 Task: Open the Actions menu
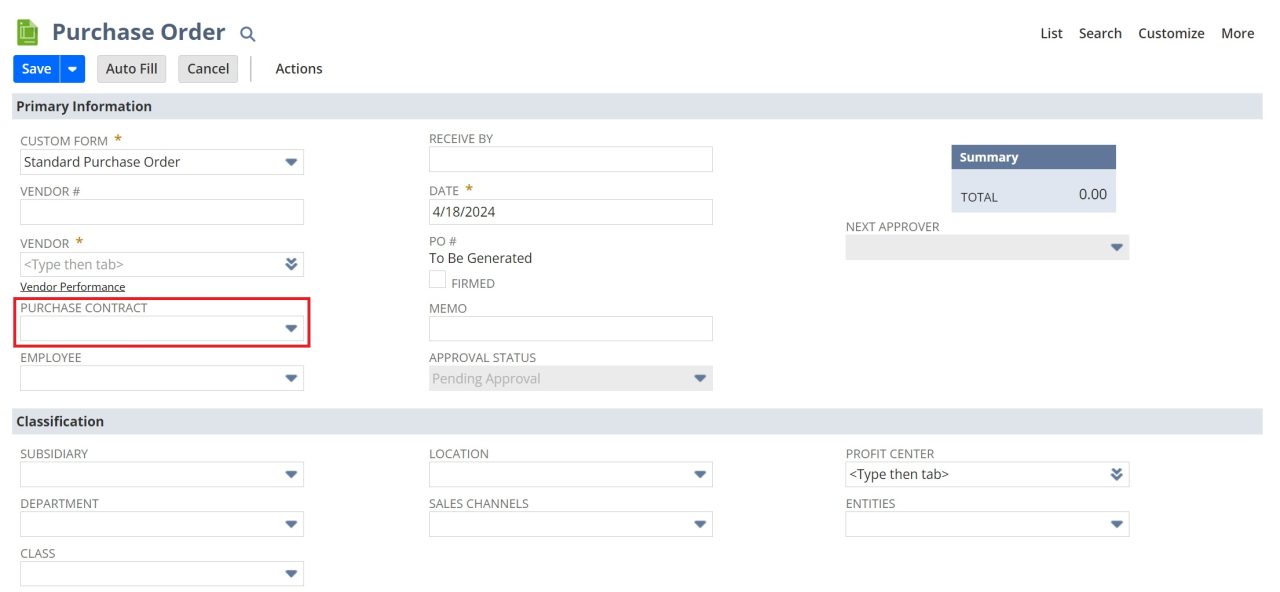point(298,68)
